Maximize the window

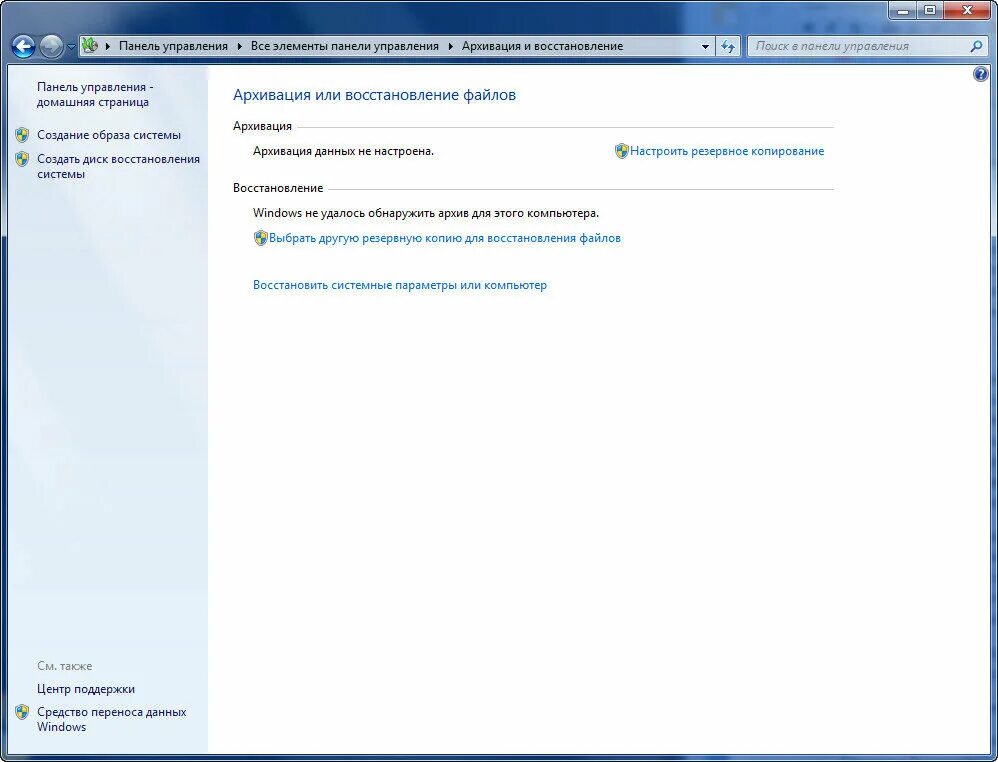[x=930, y=10]
